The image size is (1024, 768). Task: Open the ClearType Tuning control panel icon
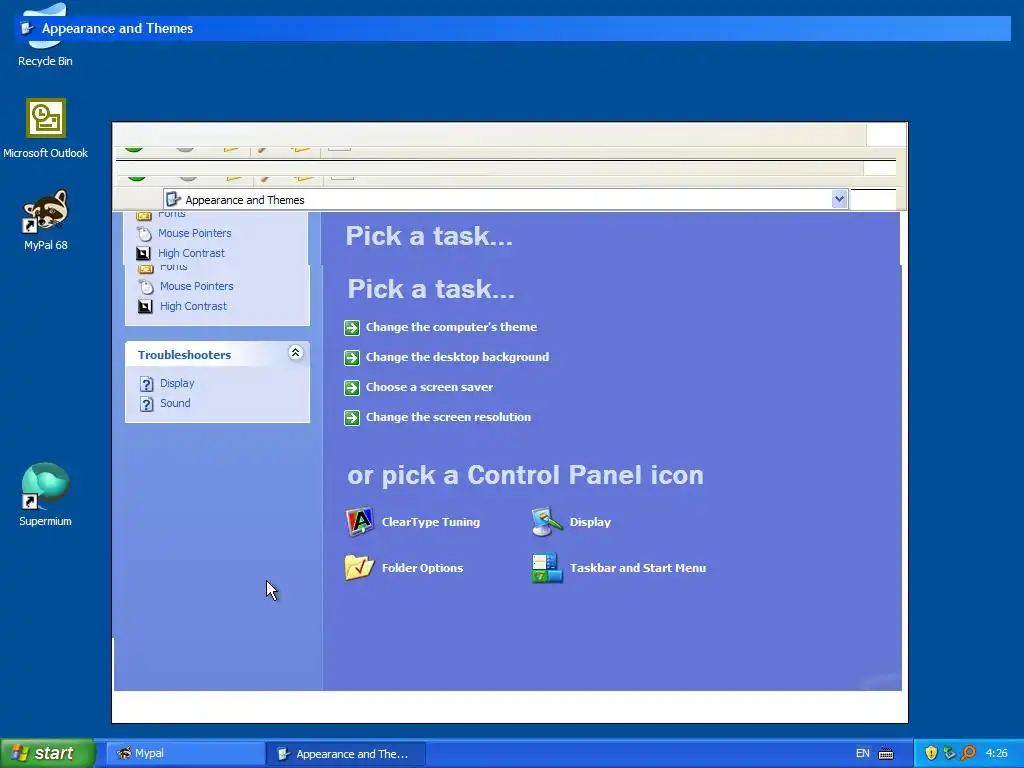coord(413,522)
